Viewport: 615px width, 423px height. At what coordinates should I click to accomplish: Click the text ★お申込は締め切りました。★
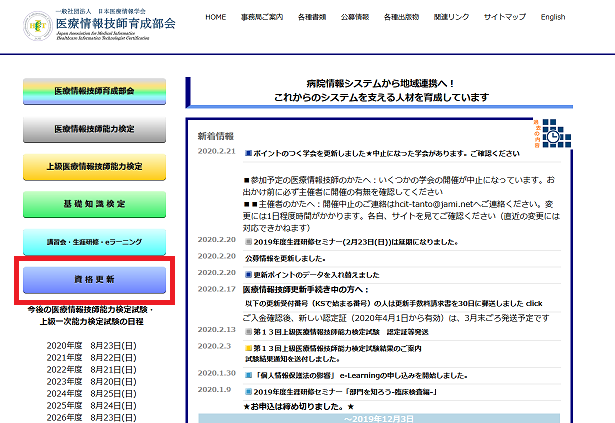pyautogui.click(x=298, y=407)
